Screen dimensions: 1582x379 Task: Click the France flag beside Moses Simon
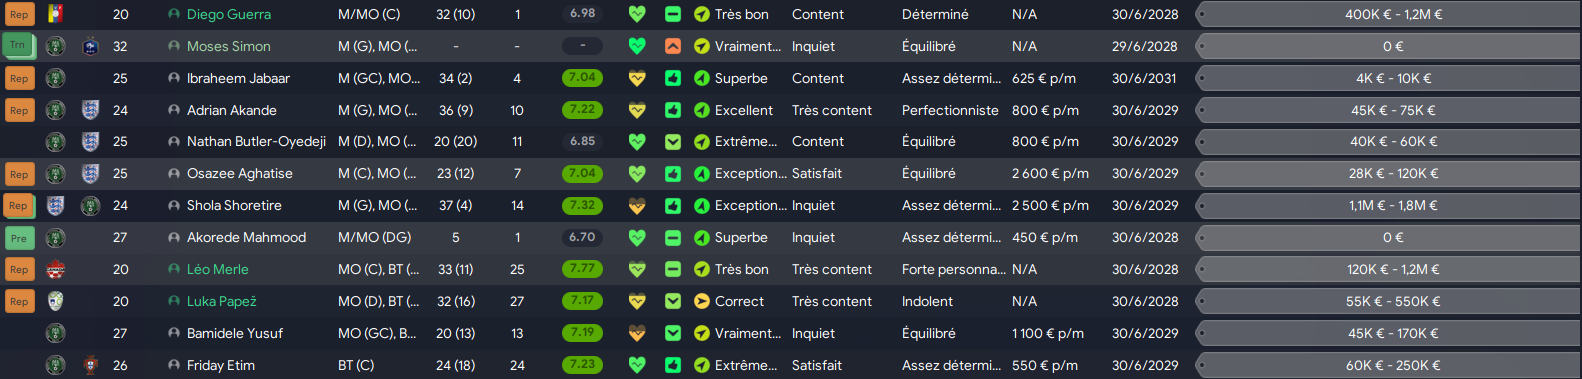click(x=91, y=46)
